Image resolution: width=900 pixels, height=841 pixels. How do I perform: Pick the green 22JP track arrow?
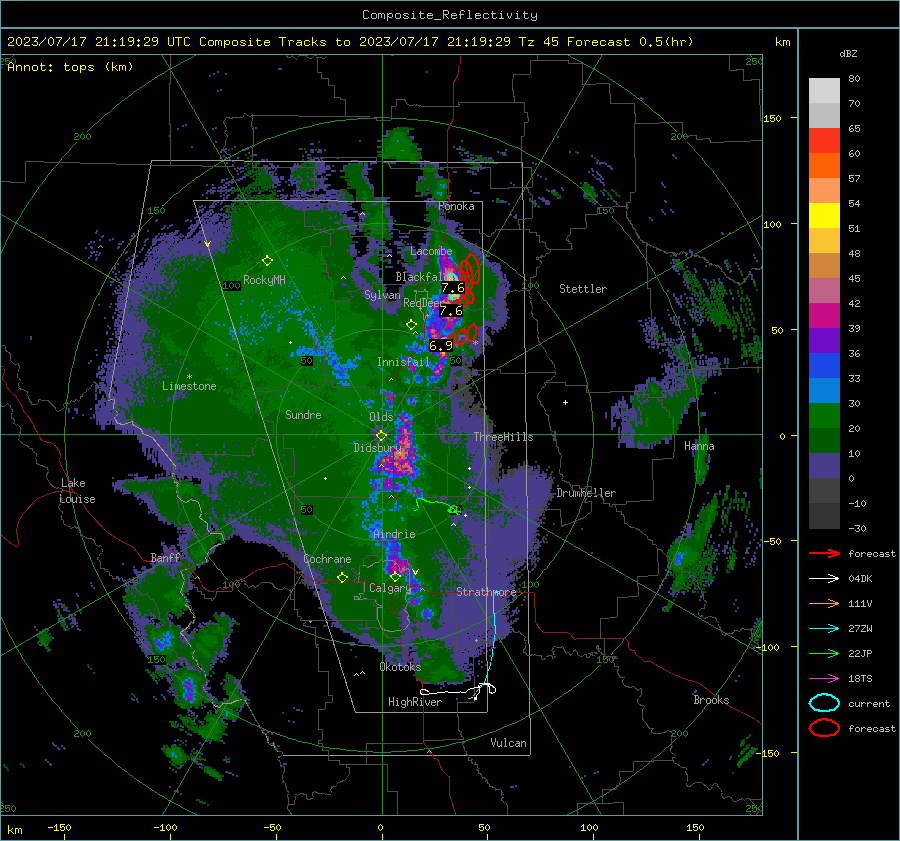[824, 653]
